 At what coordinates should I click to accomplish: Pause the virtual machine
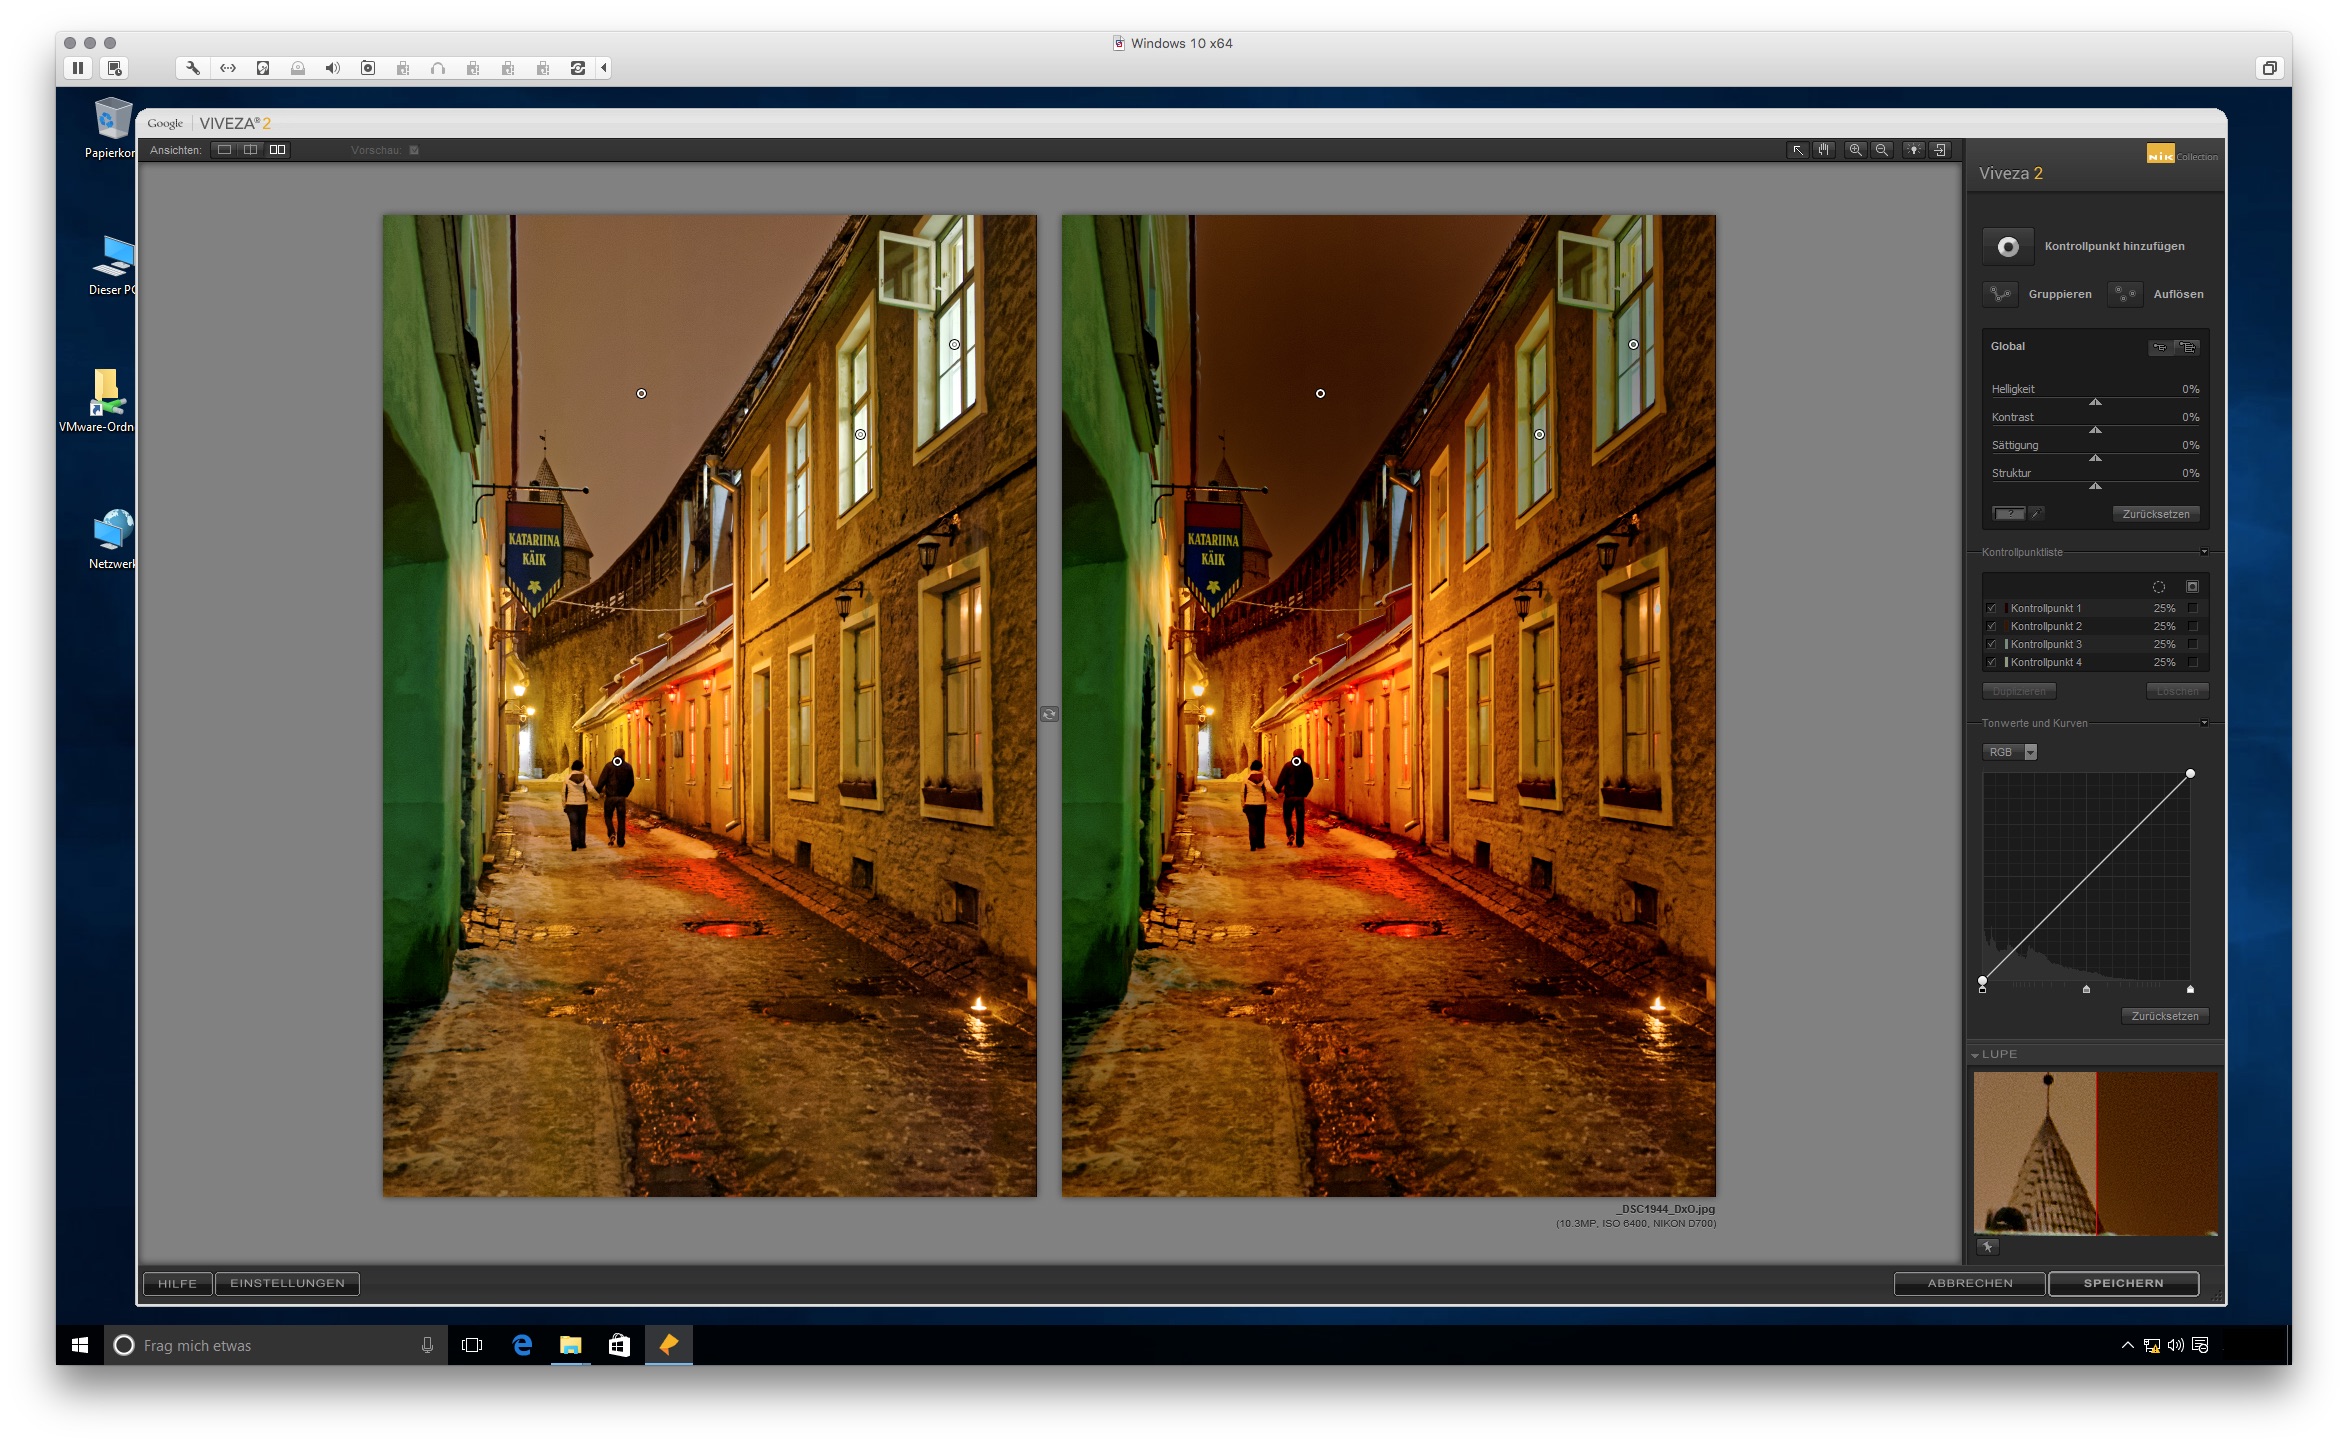tap(78, 68)
